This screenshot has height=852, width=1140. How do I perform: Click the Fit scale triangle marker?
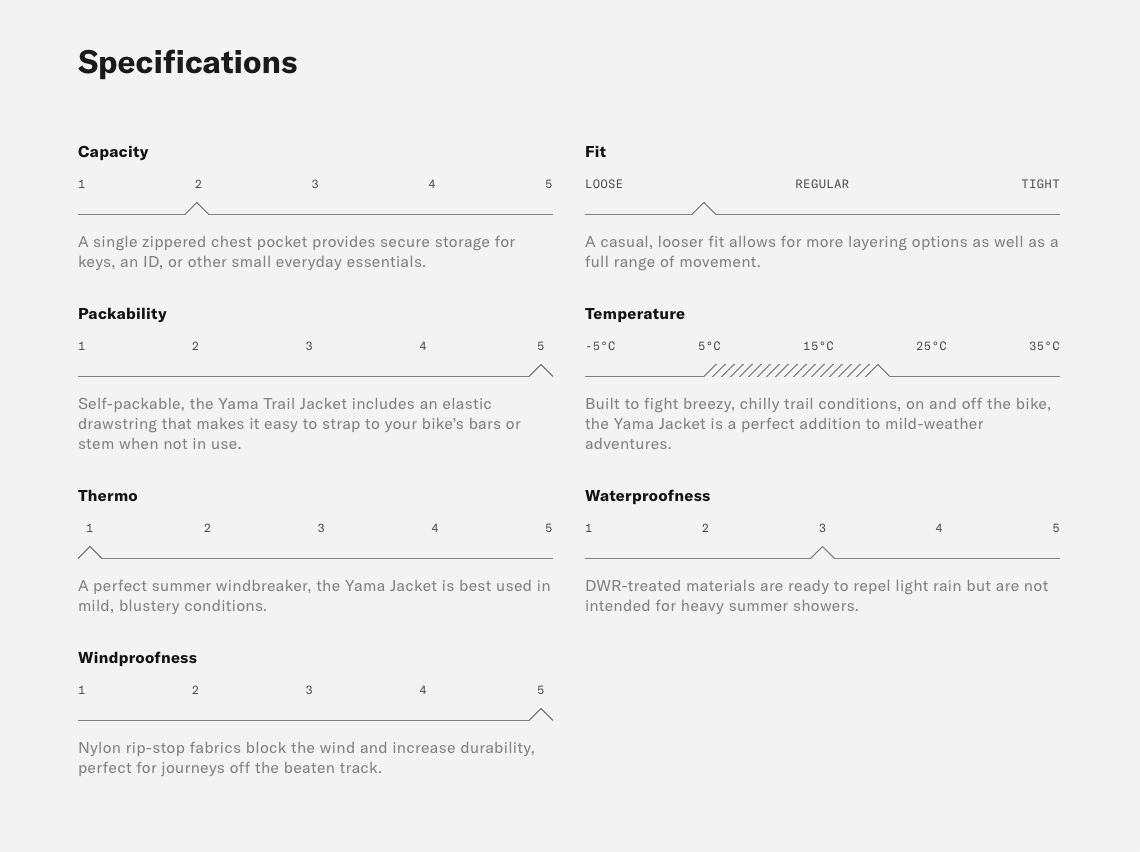[704, 208]
